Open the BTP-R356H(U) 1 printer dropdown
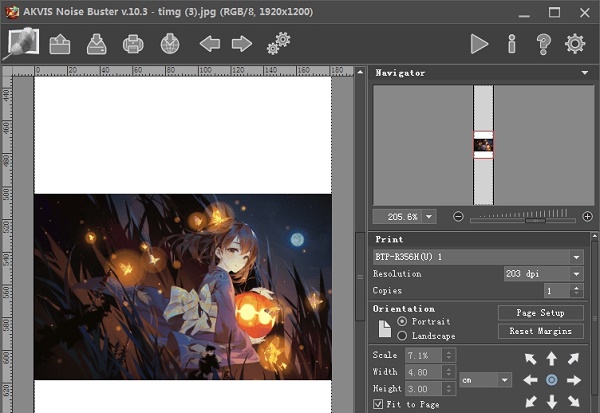600x413 pixels. click(x=576, y=257)
